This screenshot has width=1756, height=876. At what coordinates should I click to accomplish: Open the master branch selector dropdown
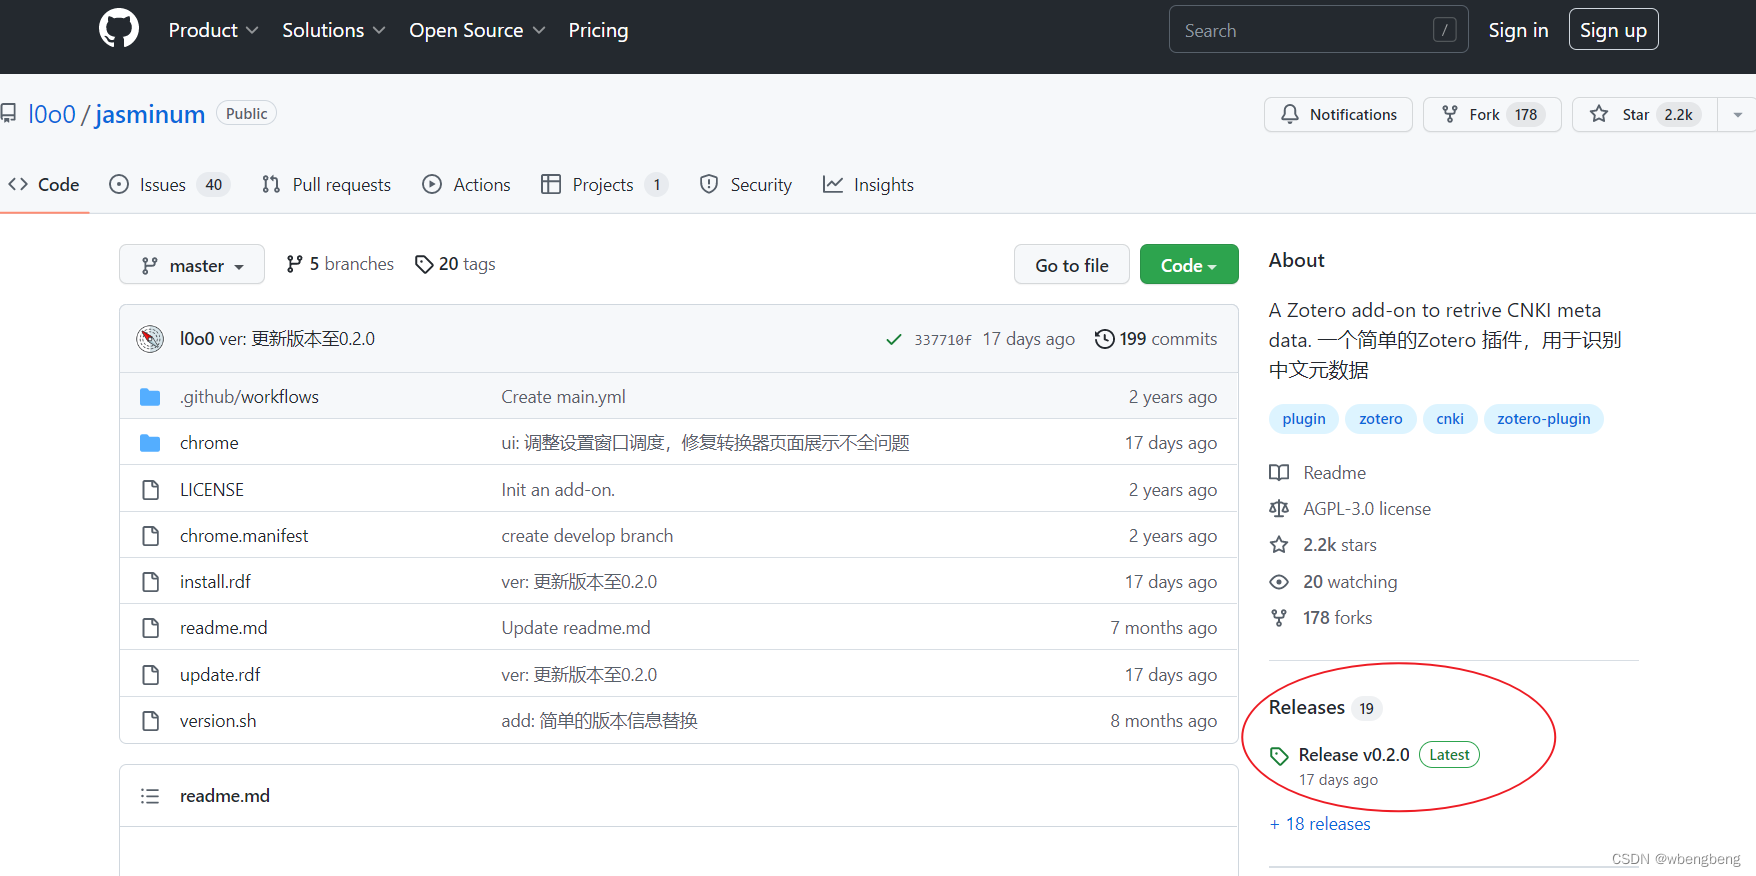click(x=192, y=265)
